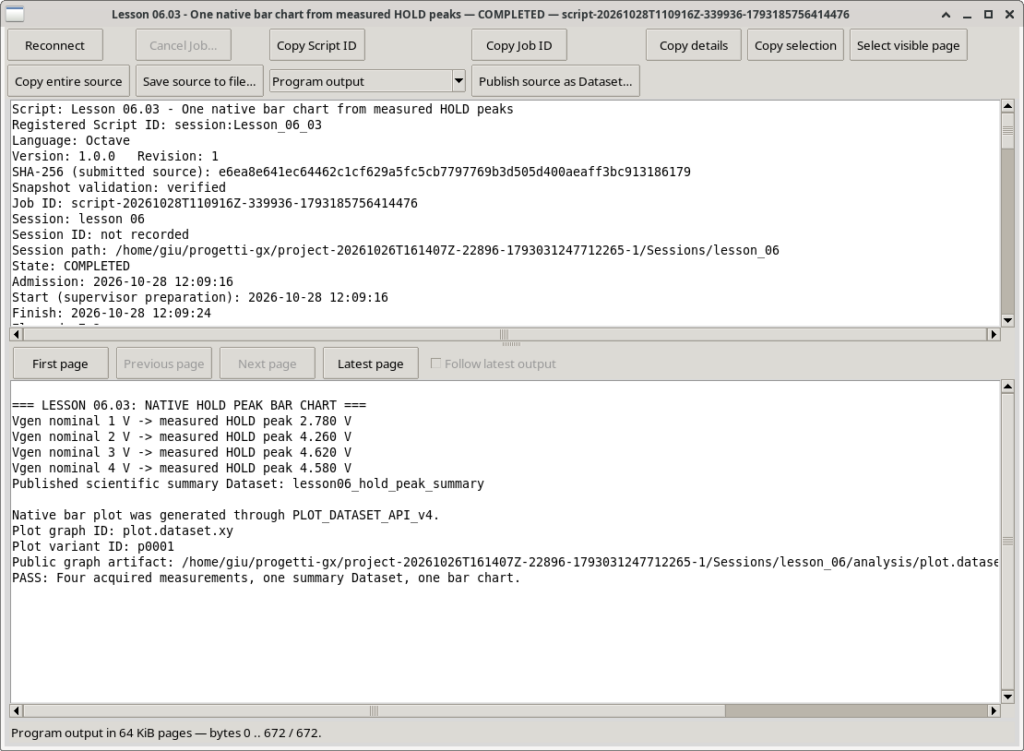The image size is (1024, 751).
Task: Click the title bar shade-up arrow icon
Action: (x=946, y=14)
